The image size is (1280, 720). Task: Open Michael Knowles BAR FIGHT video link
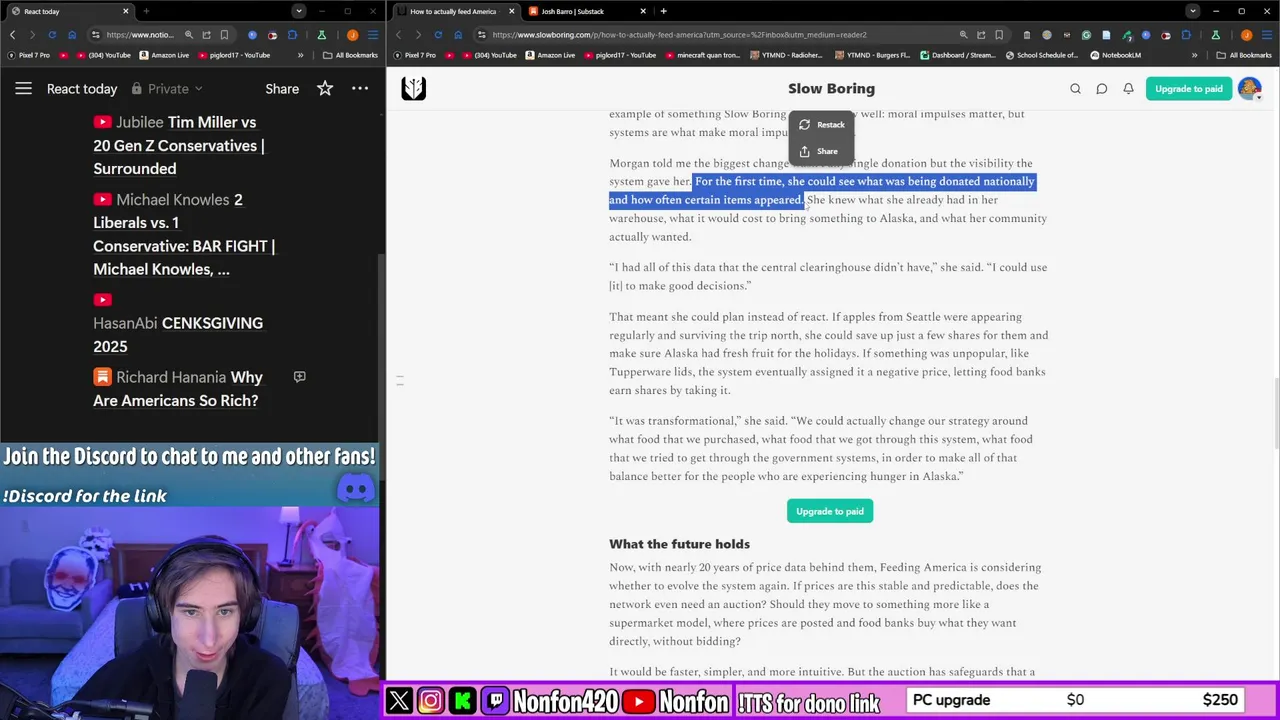tap(184, 234)
